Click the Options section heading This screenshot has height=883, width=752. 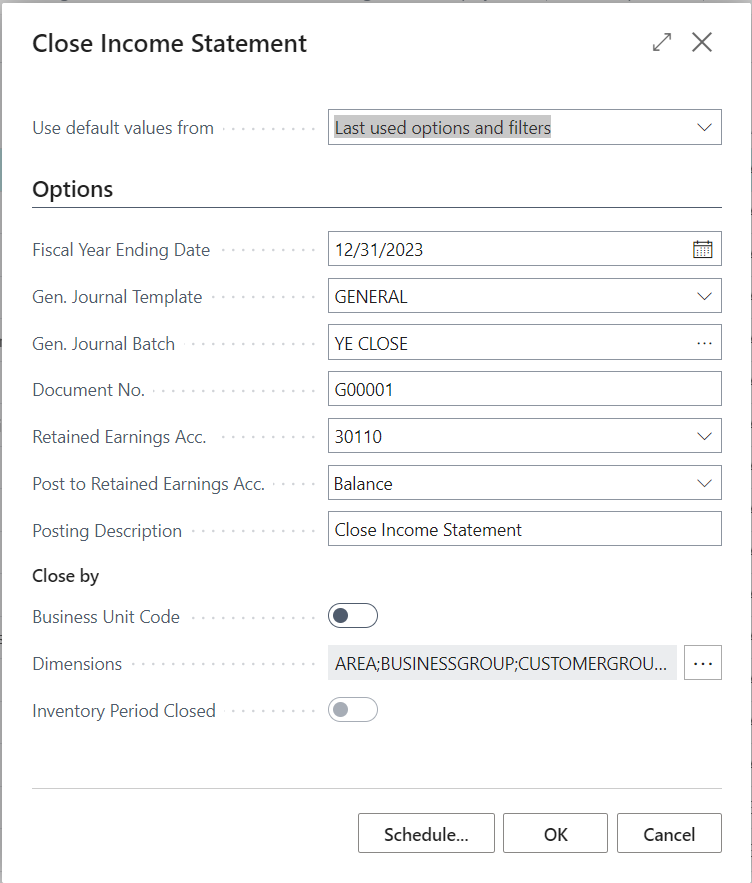[x=72, y=188]
